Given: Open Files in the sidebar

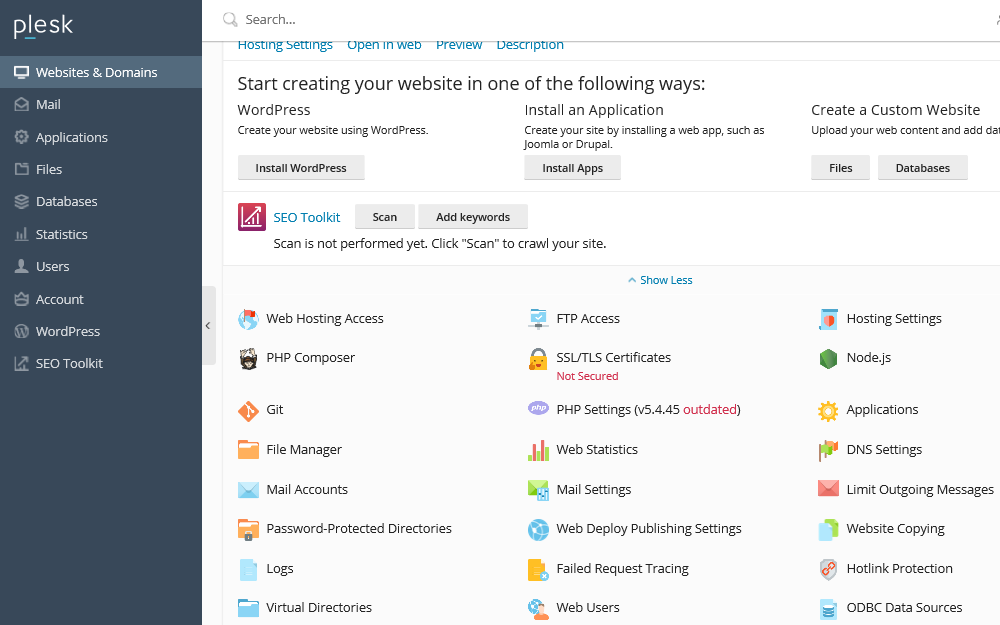Looking at the screenshot, I should pyautogui.click(x=101, y=169).
